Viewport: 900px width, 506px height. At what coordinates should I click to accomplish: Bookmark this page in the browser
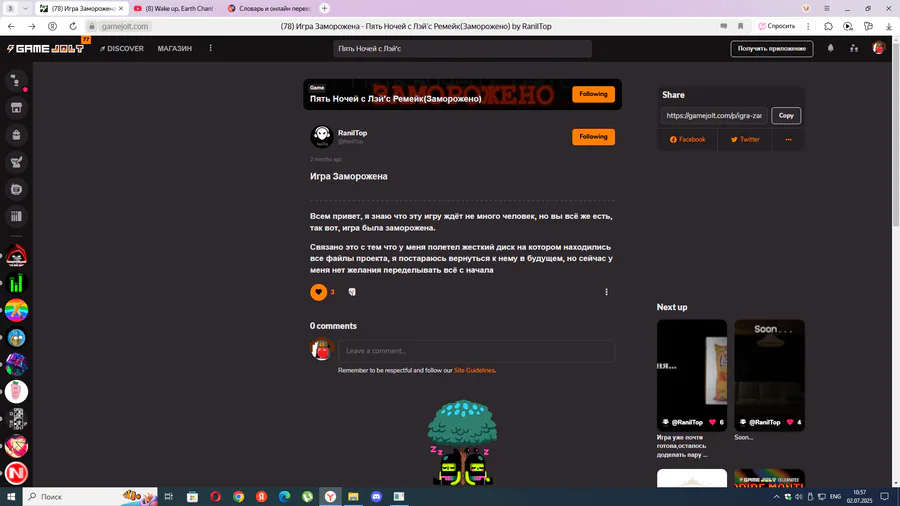click(740, 26)
